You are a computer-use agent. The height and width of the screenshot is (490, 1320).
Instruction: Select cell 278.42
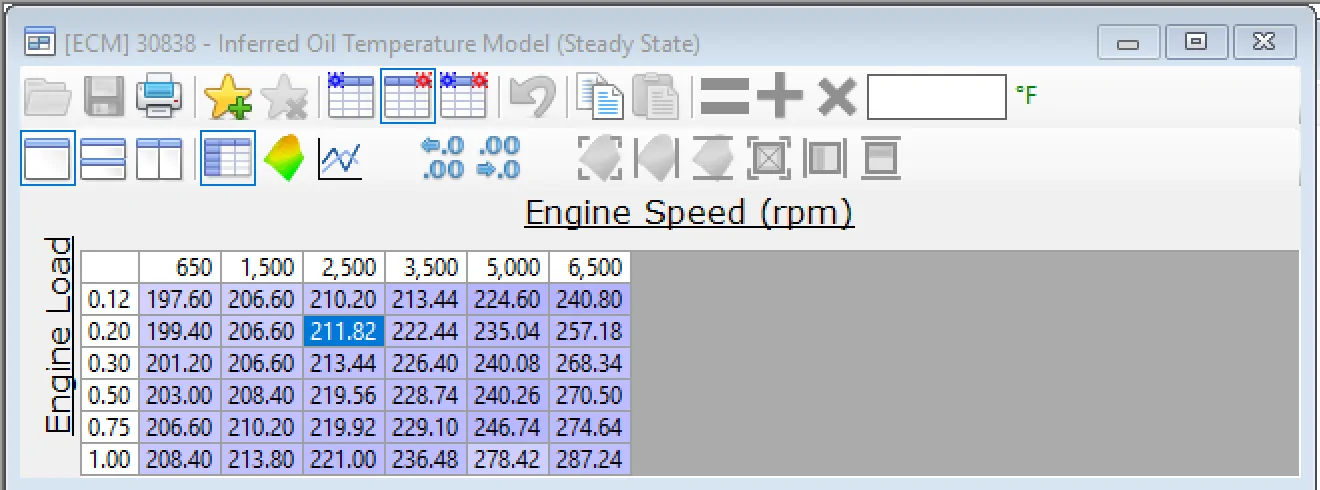coord(508,459)
